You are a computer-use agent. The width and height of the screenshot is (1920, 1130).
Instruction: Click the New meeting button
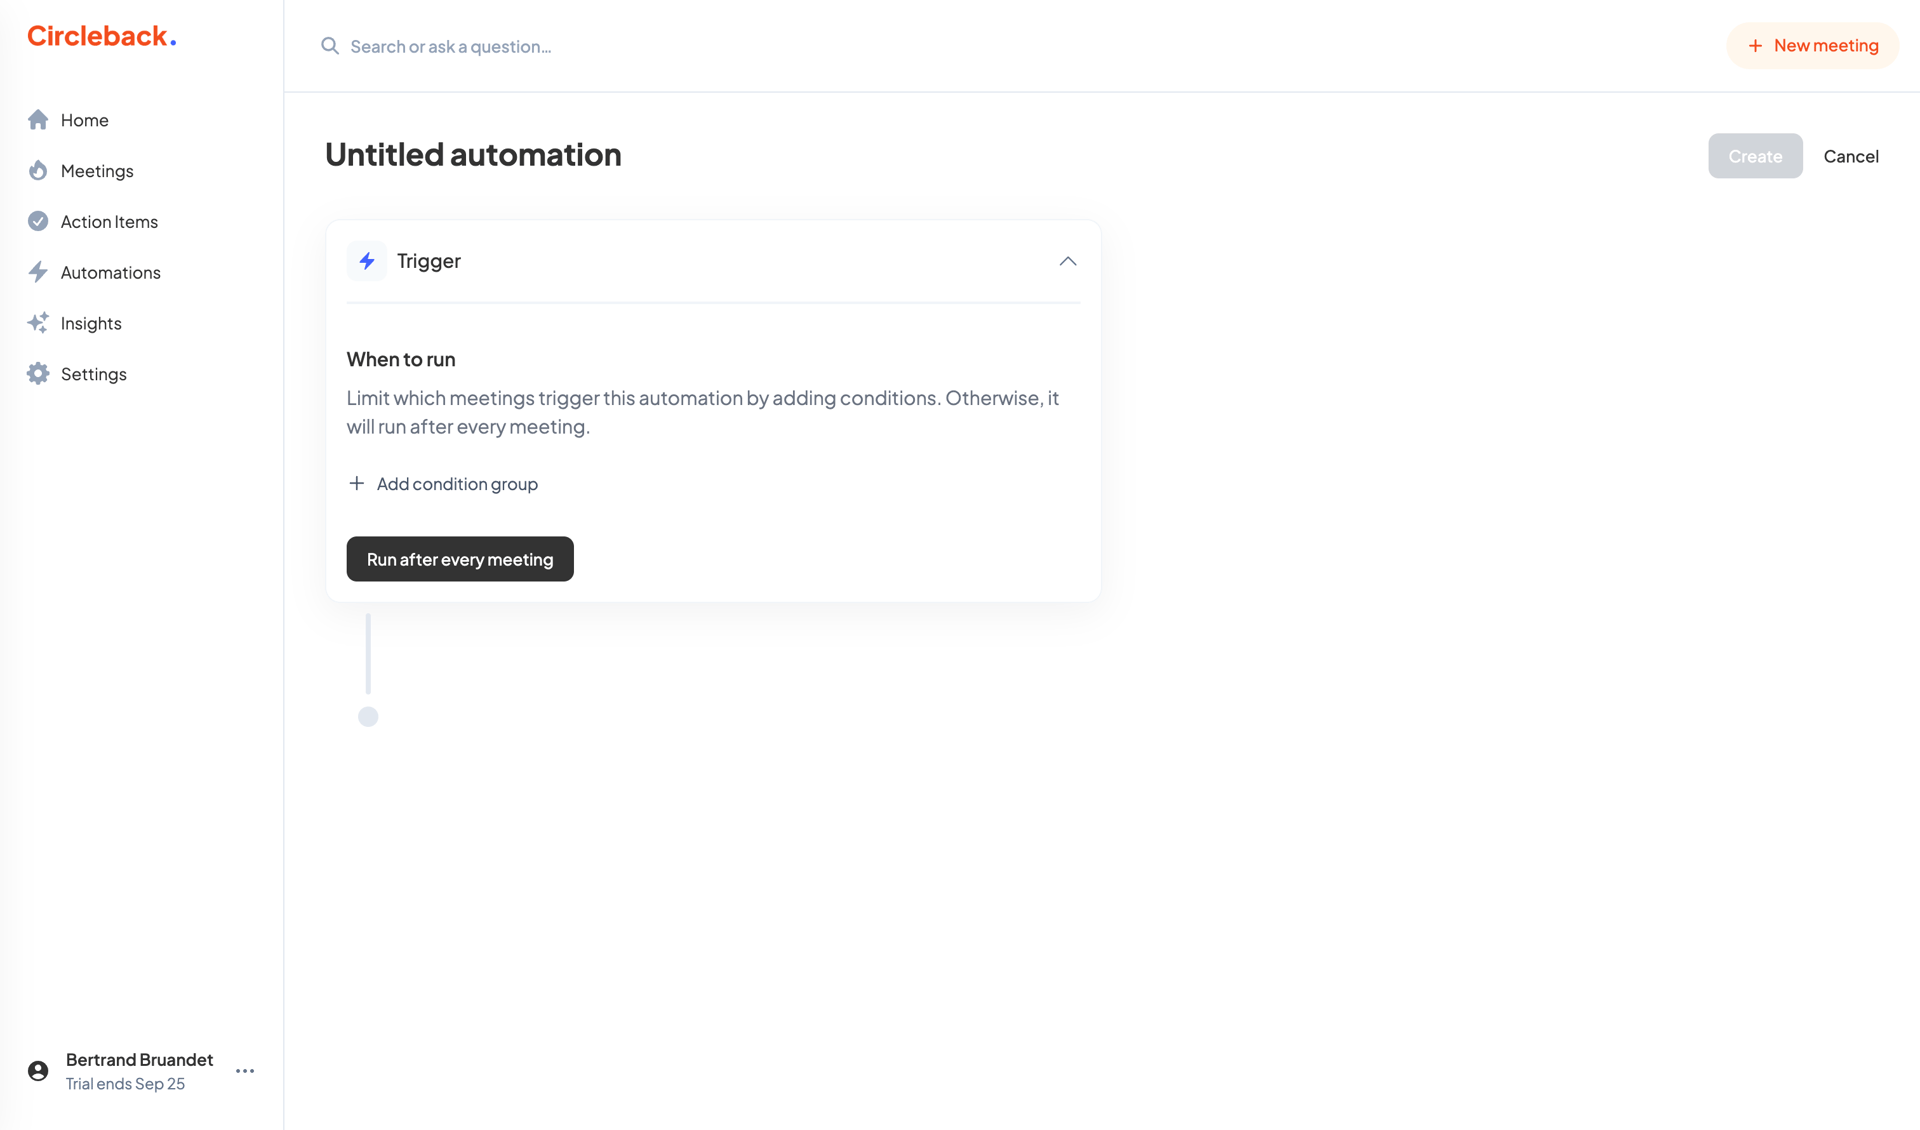pos(1812,45)
